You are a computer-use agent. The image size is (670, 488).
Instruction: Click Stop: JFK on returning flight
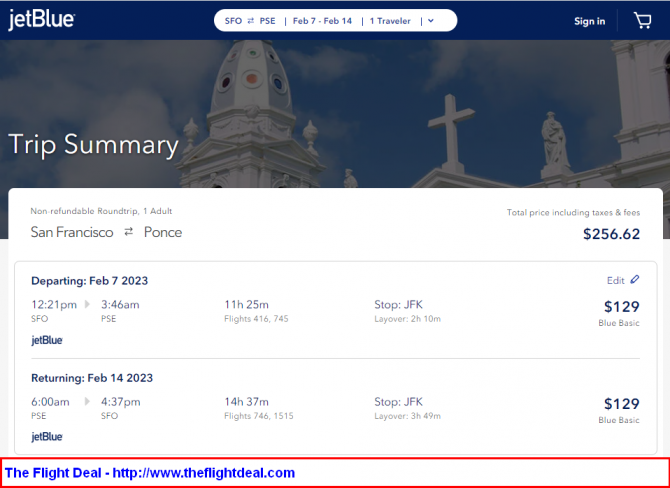click(x=398, y=402)
